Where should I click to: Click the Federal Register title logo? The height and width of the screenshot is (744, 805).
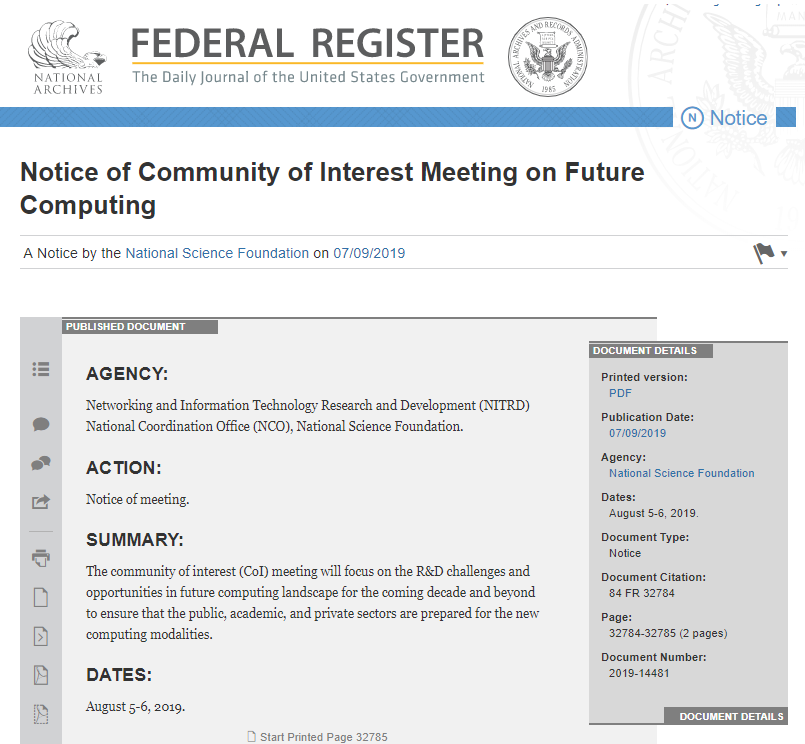coord(308,55)
